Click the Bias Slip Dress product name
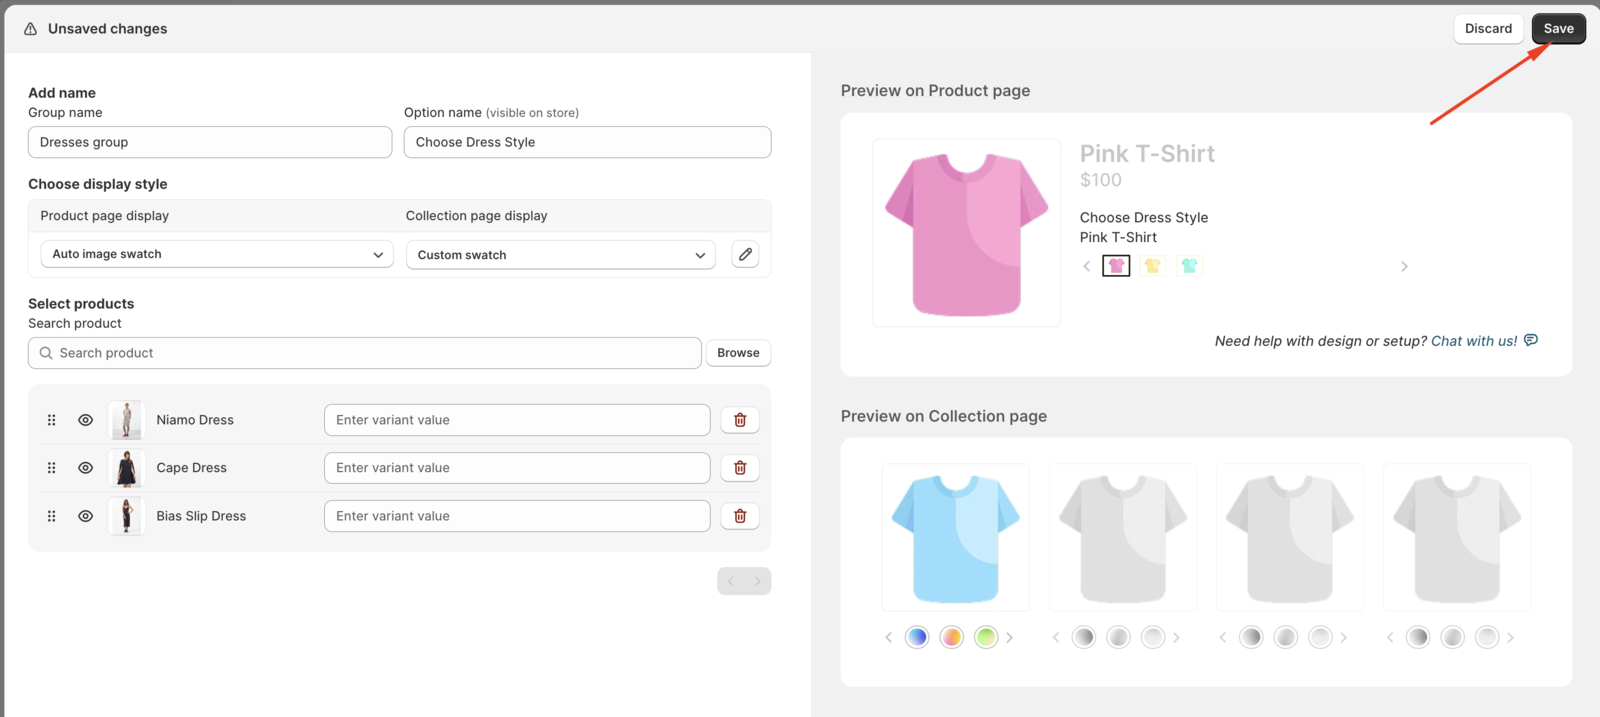 [x=201, y=516]
